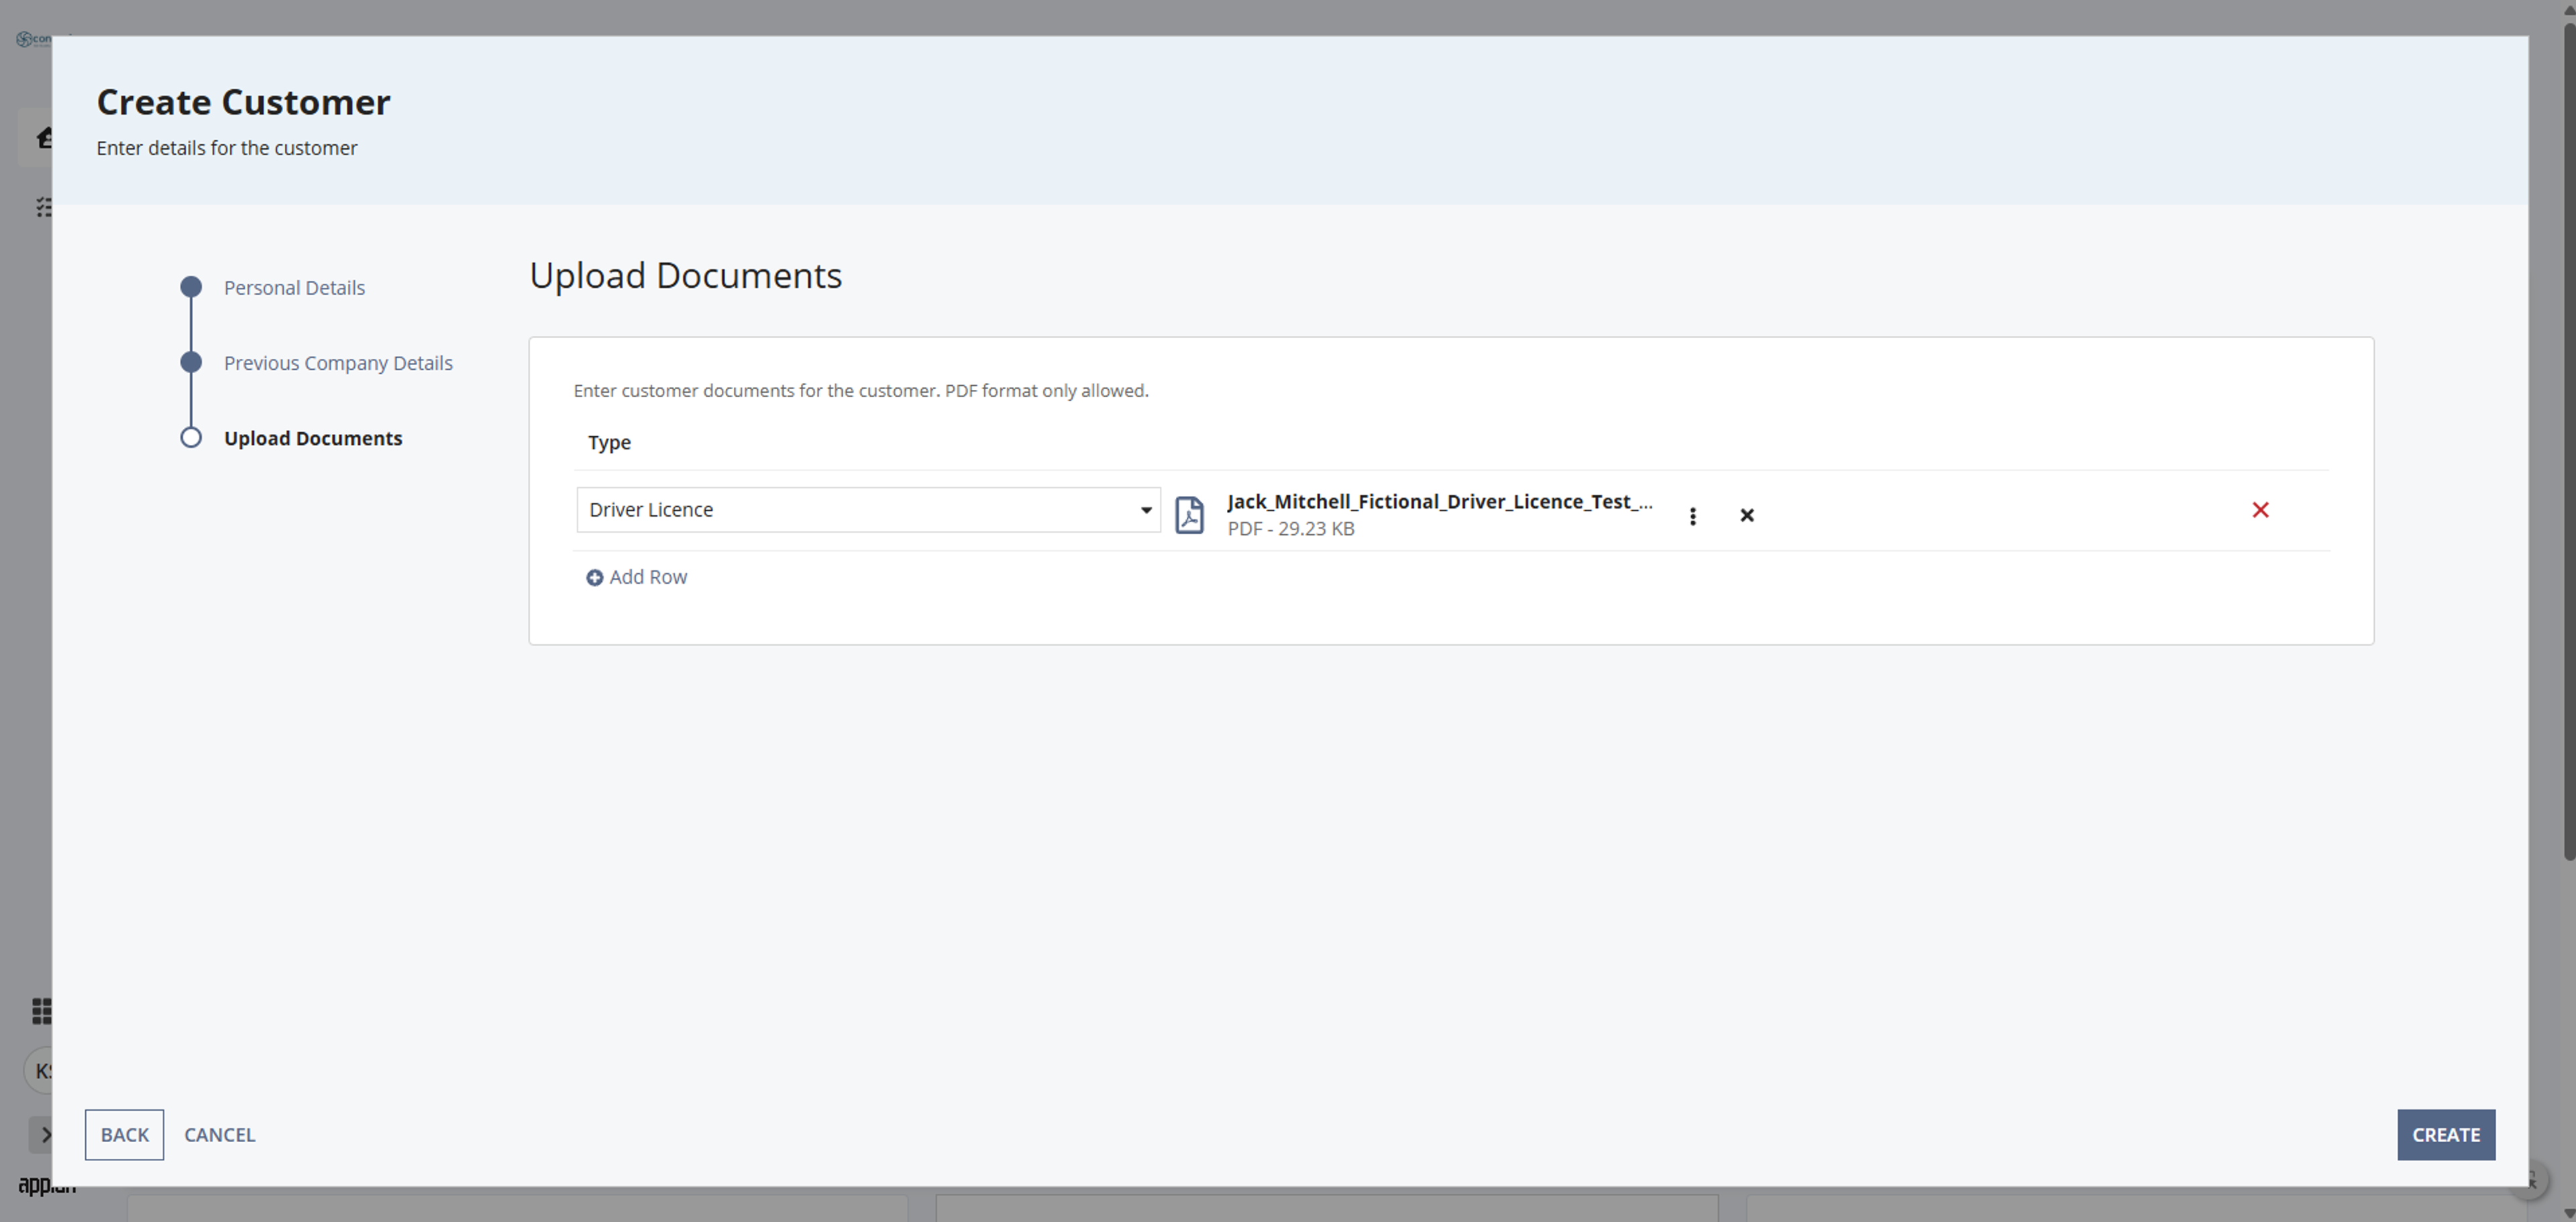This screenshot has height=1222, width=2576.
Task: Click the PDF file icon for the uploaded licence
Action: (1189, 515)
